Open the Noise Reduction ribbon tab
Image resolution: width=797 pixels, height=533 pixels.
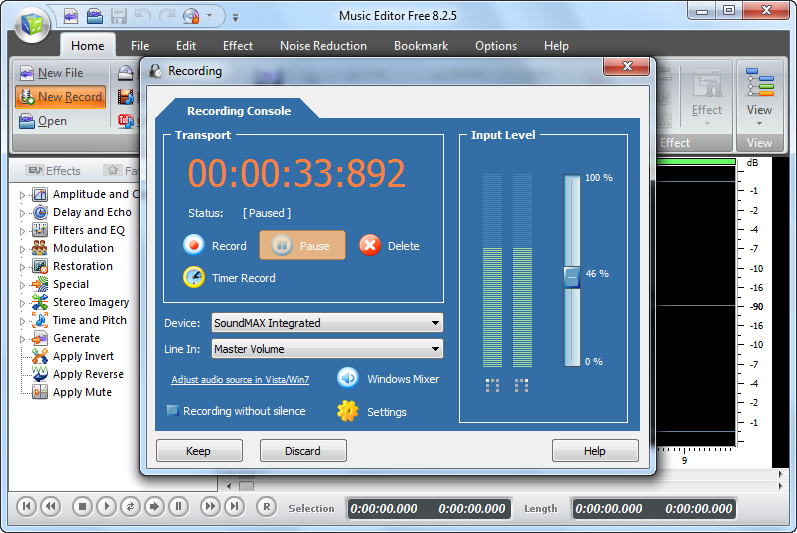coord(323,46)
